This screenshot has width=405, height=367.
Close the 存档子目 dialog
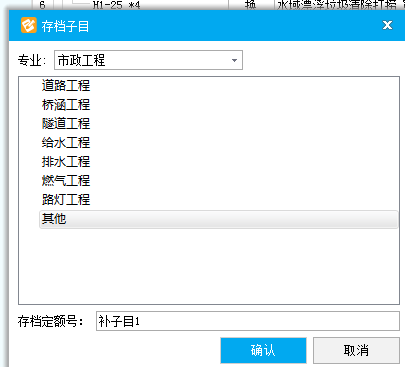point(387,25)
